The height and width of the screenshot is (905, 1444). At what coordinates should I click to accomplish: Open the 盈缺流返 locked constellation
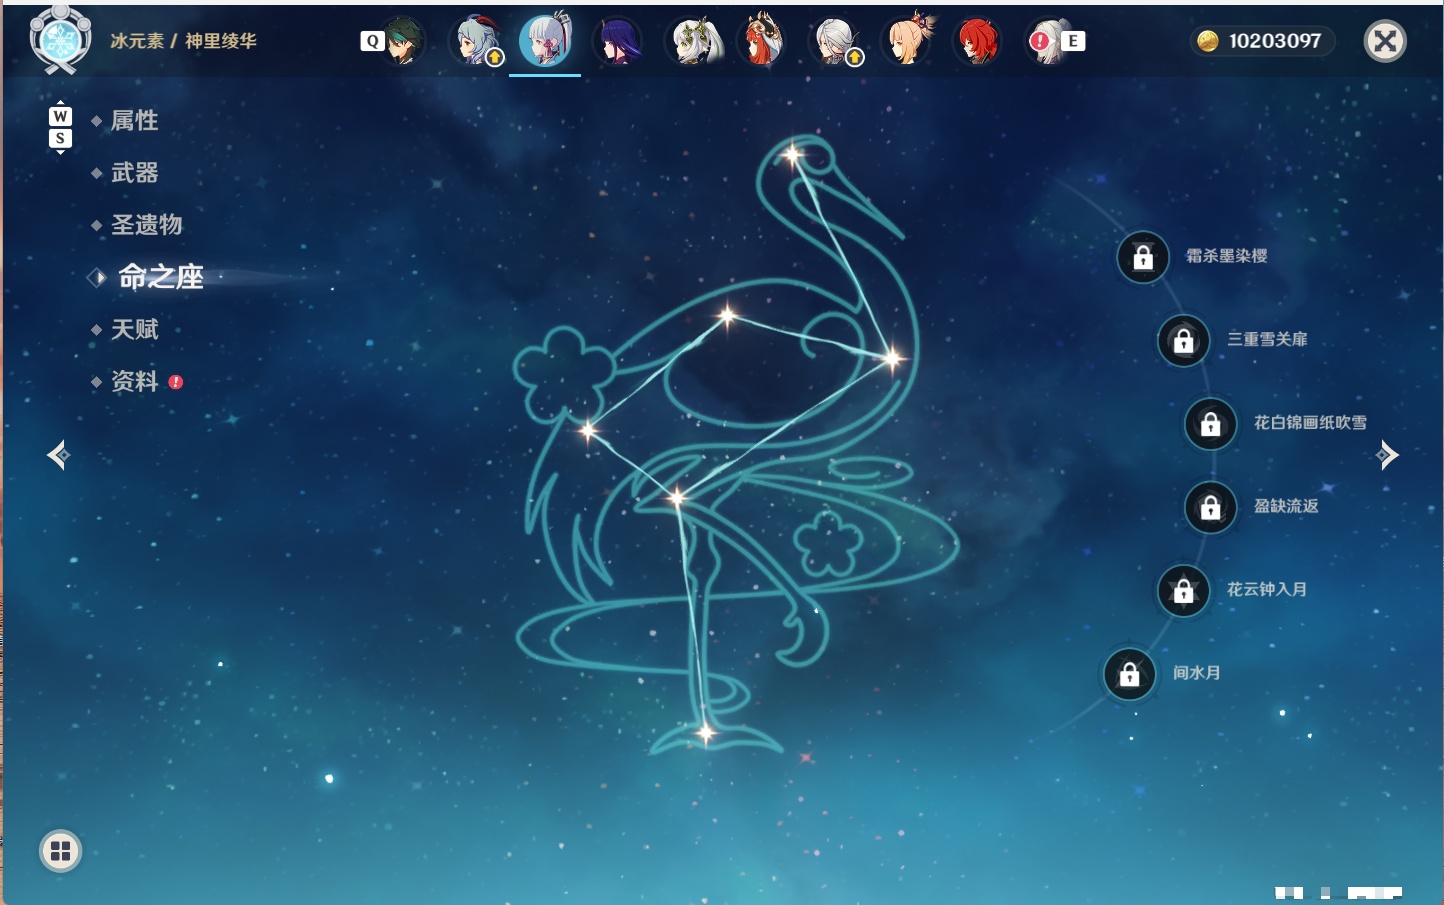pos(1211,508)
